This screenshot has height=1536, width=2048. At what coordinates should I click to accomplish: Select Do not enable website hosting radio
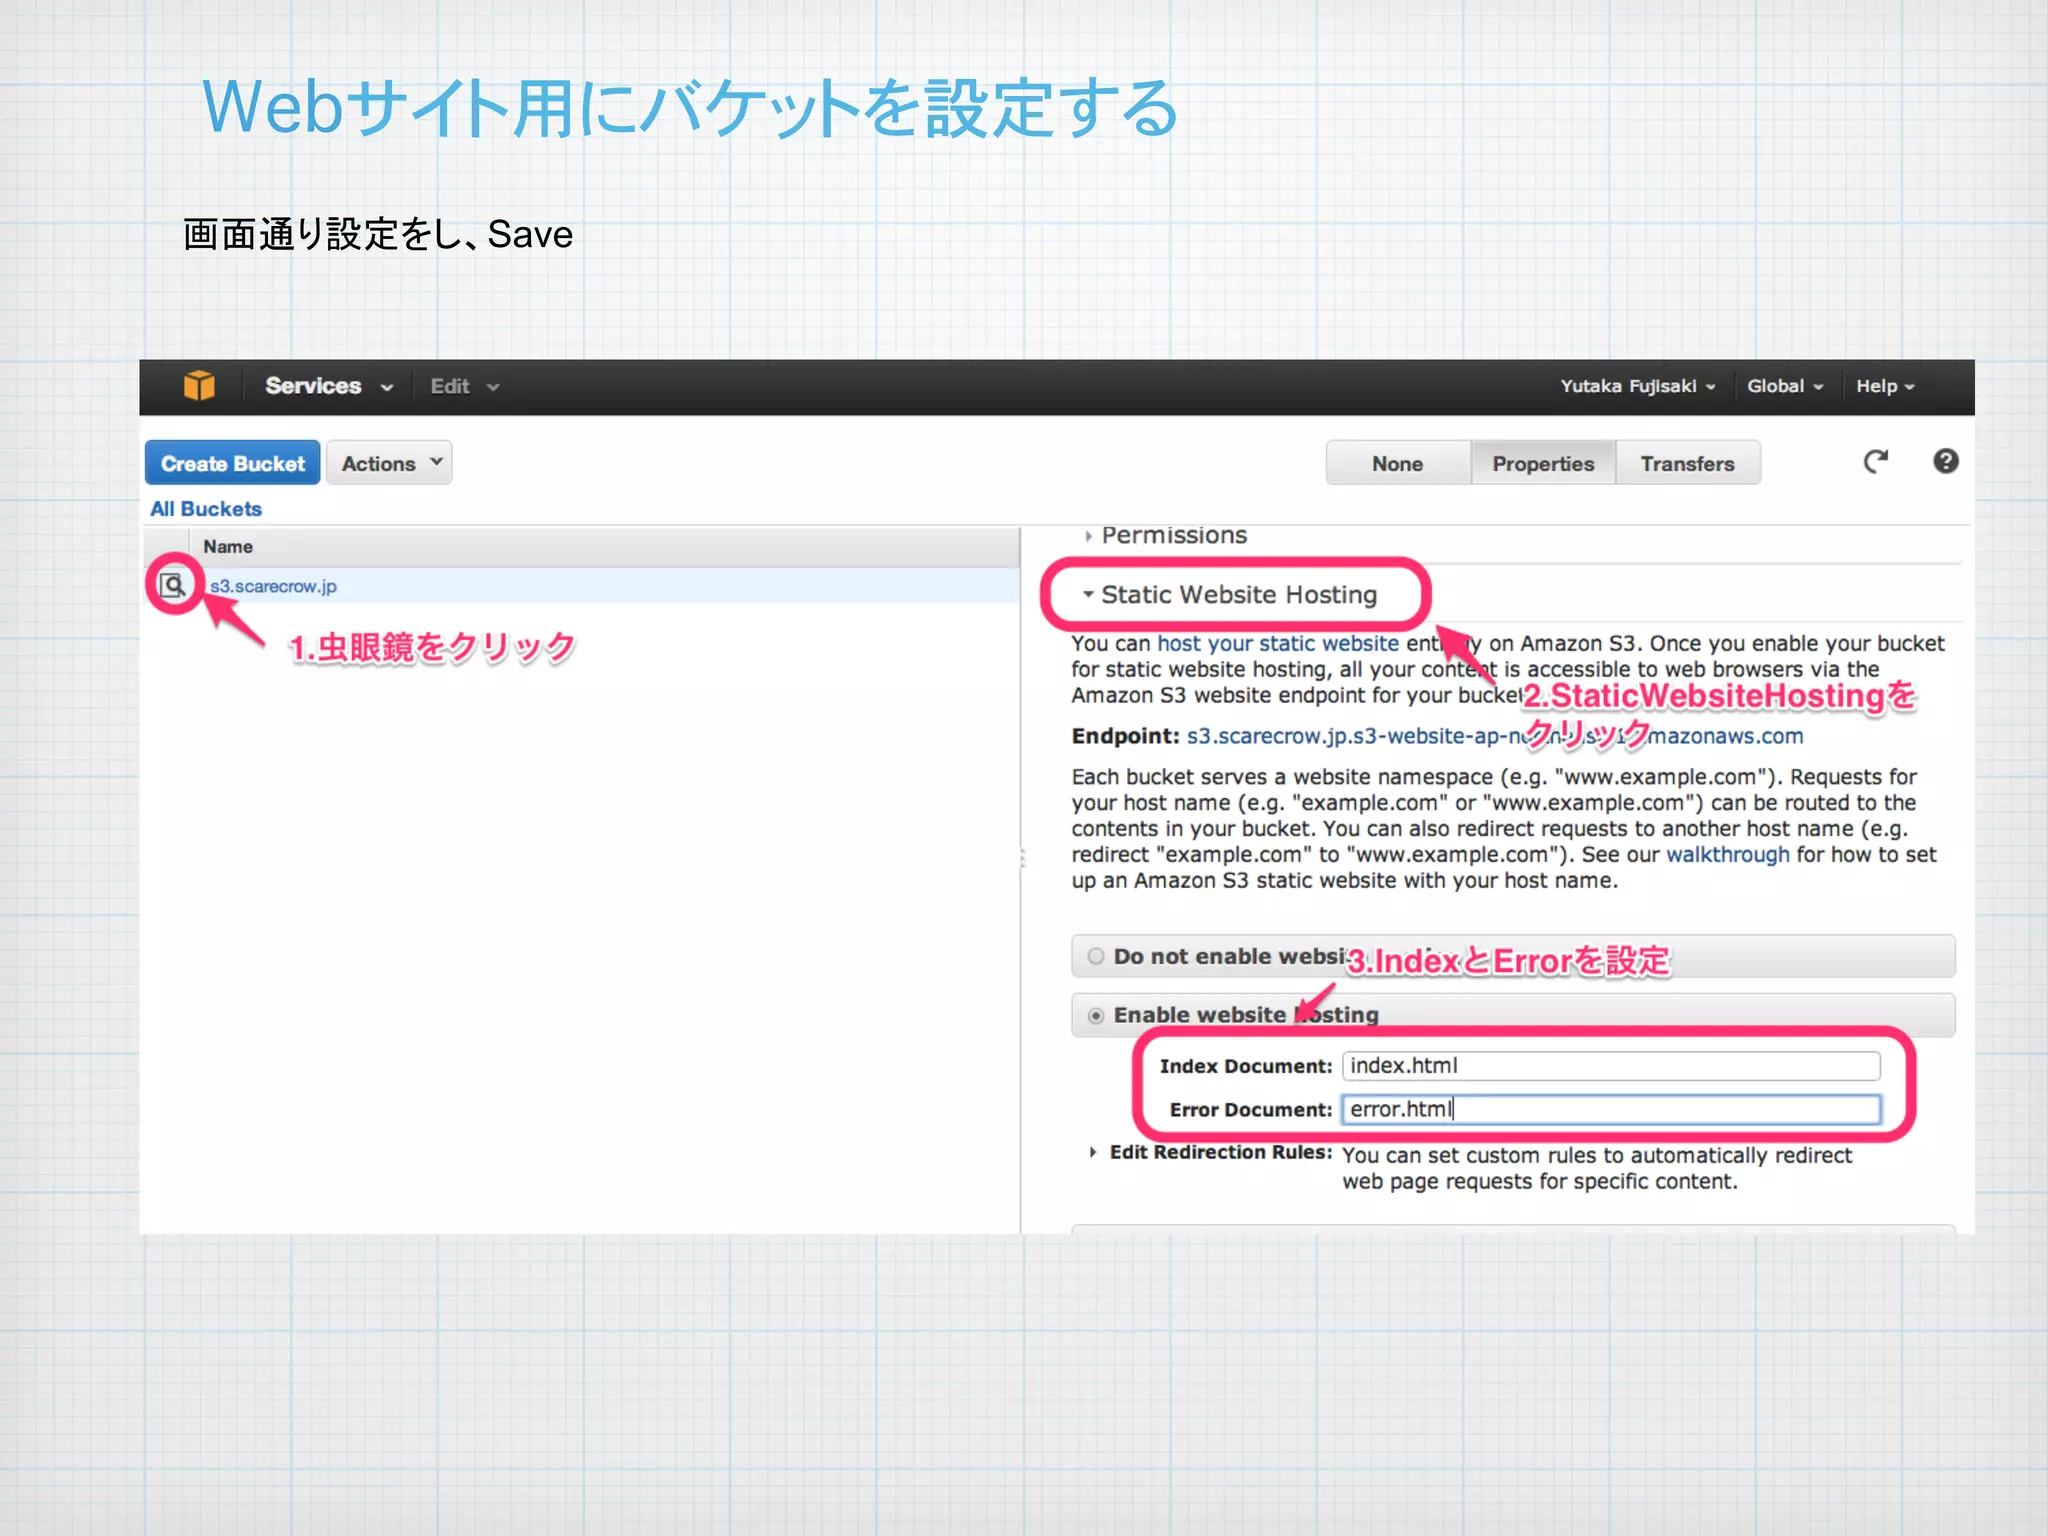click(x=1096, y=957)
